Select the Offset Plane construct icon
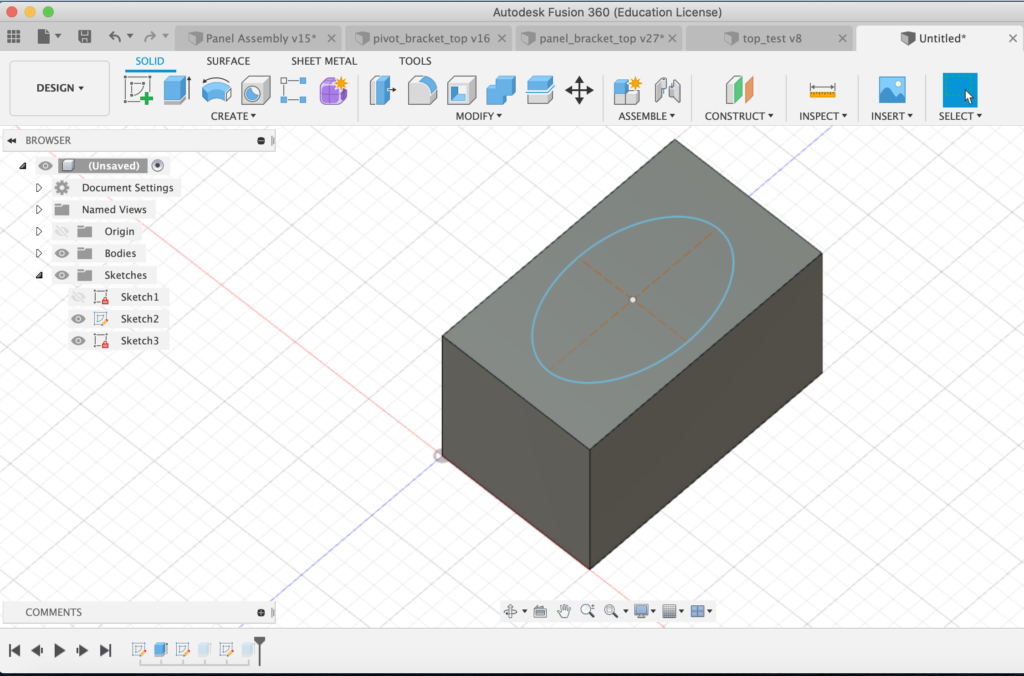1024x676 pixels. pos(739,91)
